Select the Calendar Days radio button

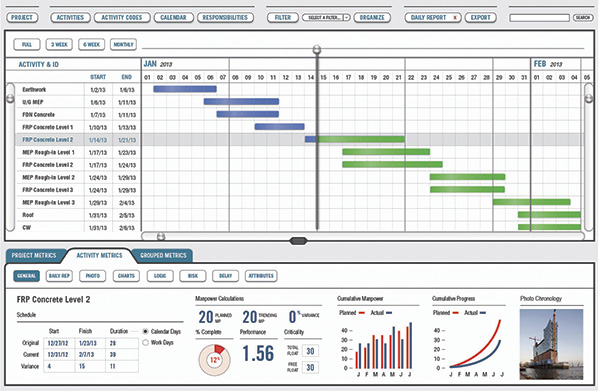(145, 331)
